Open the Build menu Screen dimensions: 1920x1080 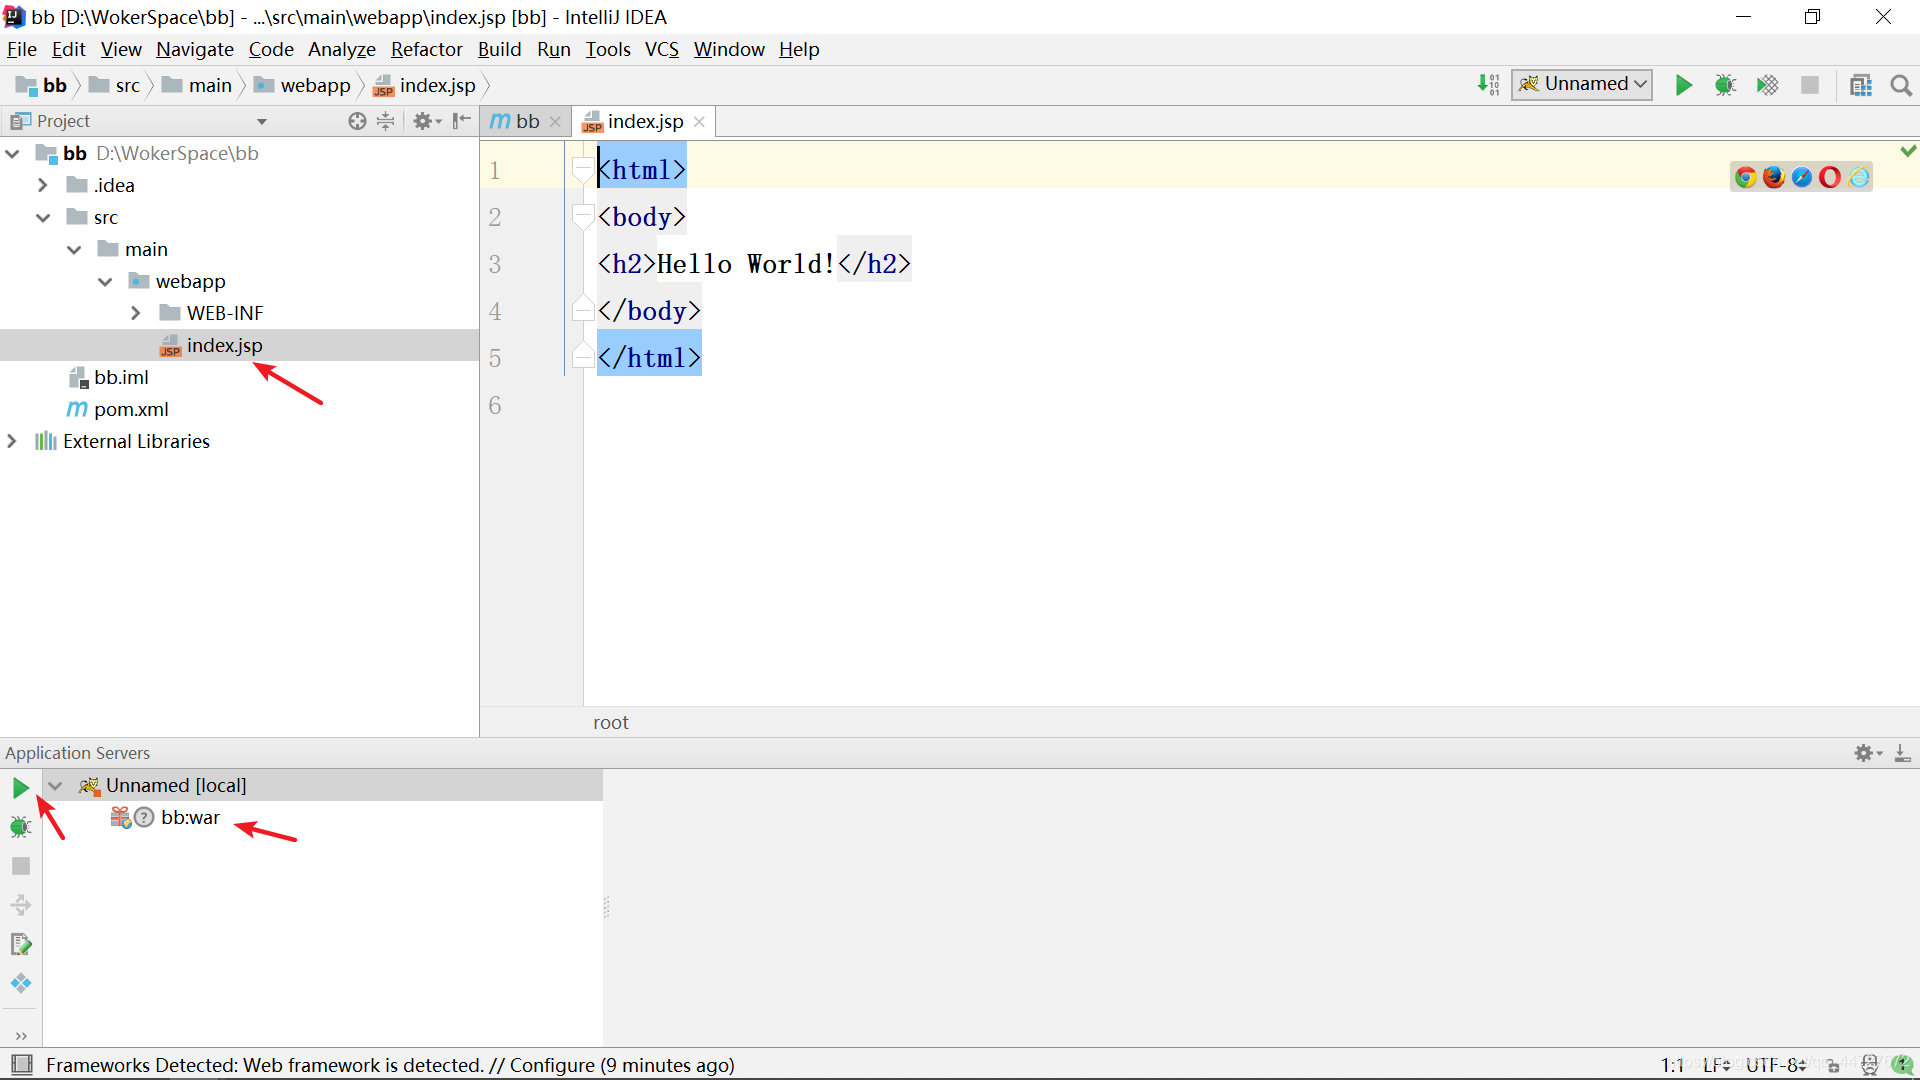tap(499, 49)
